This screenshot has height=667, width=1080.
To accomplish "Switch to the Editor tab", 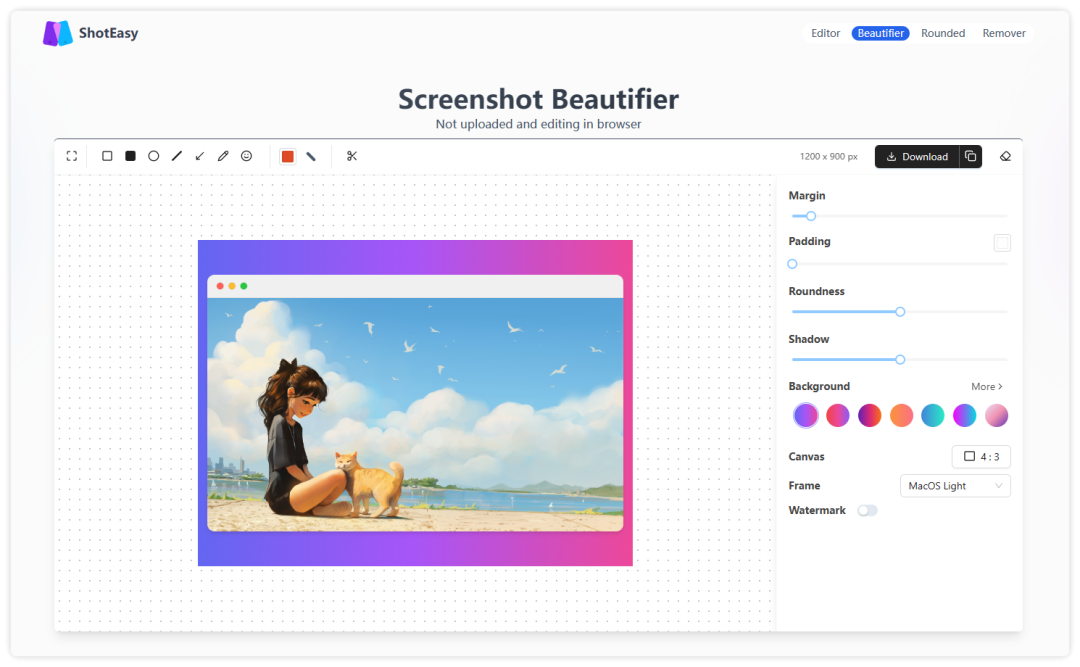I will click(825, 33).
